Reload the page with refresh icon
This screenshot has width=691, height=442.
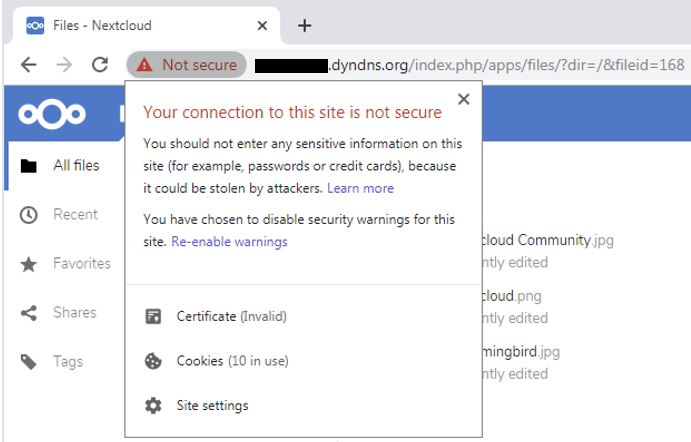click(x=100, y=65)
